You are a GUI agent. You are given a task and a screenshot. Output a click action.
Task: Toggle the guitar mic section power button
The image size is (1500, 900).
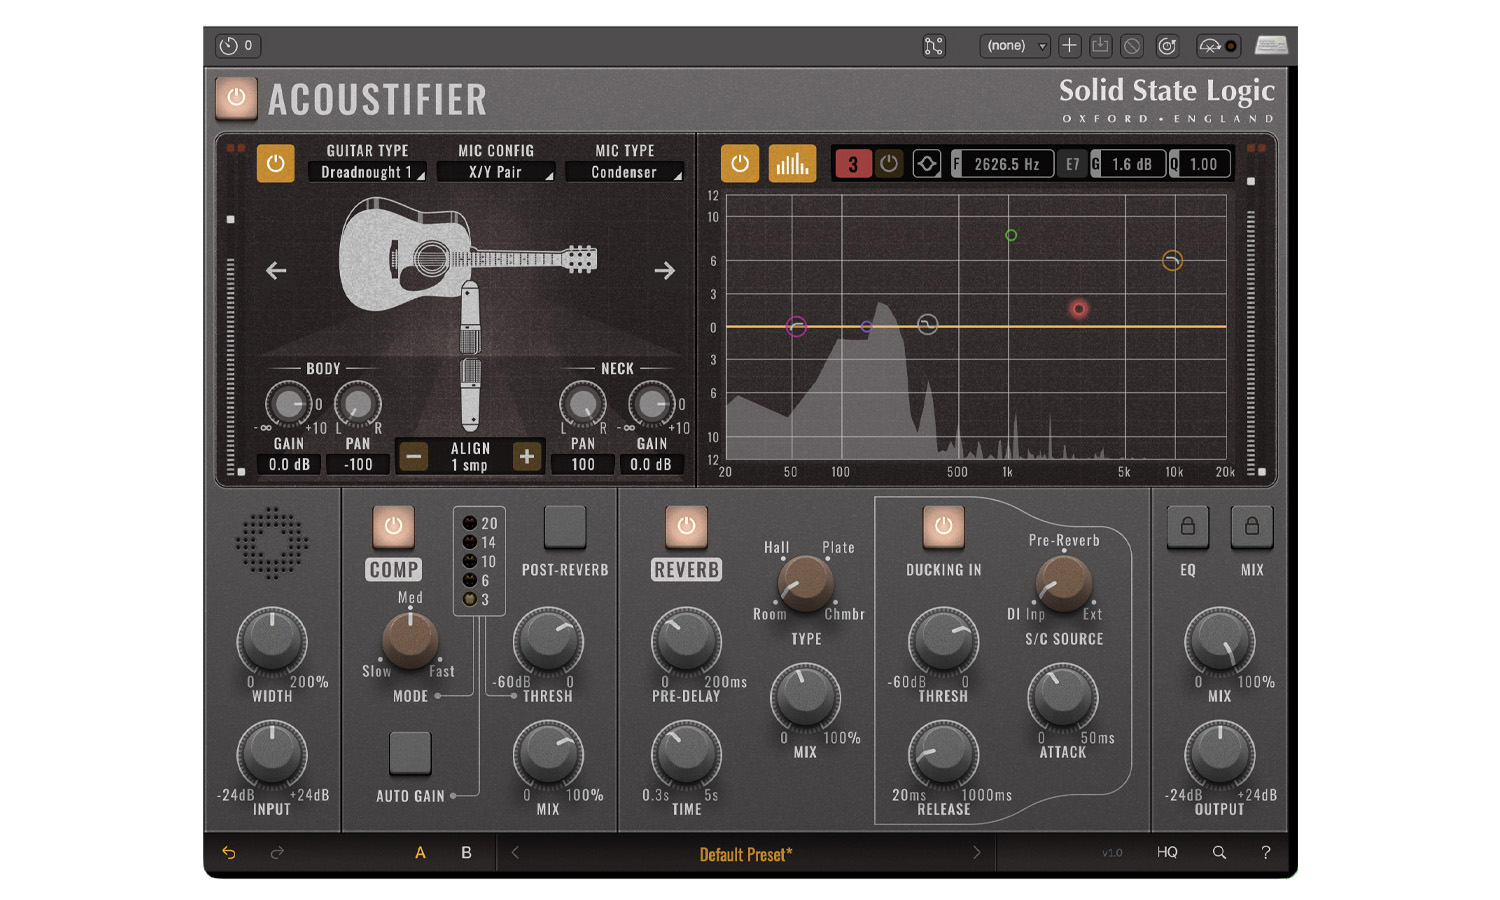point(276,163)
